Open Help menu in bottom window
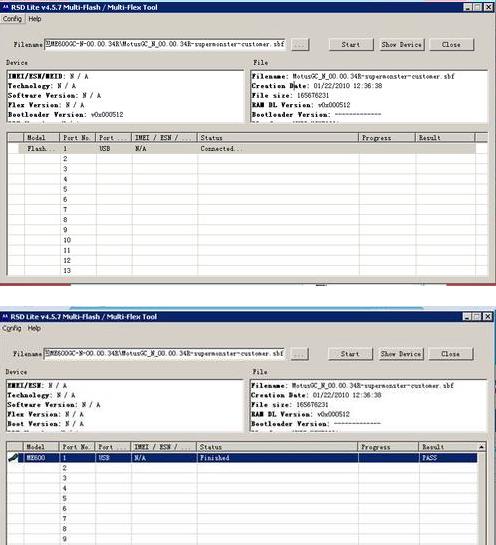The height and width of the screenshot is (545, 496). click(x=34, y=328)
